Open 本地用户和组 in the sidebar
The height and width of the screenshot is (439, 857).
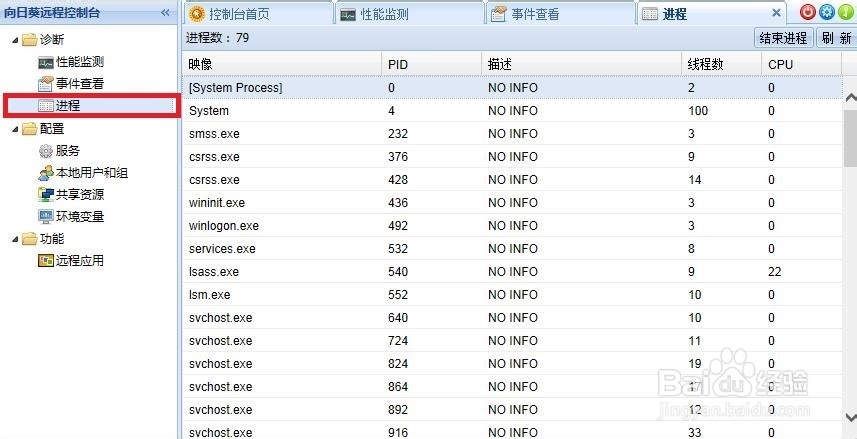point(92,173)
